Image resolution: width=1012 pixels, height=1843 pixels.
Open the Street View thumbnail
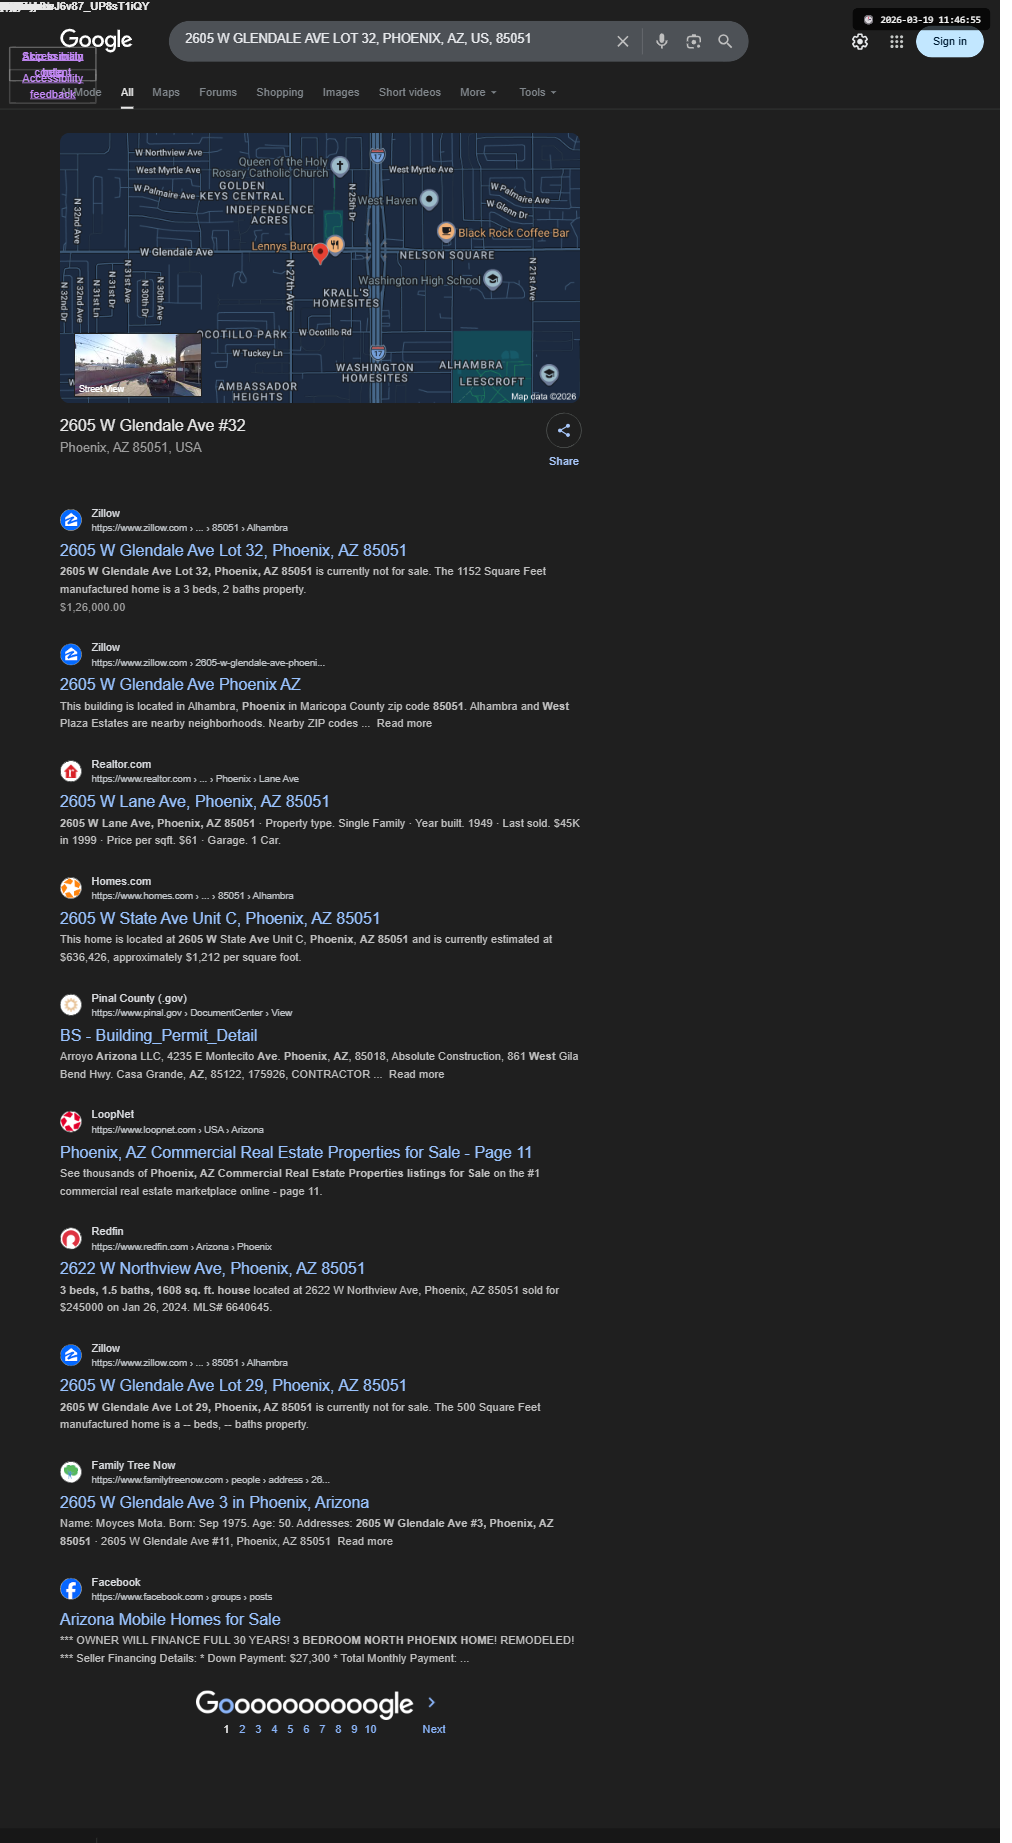click(x=138, y=365)
